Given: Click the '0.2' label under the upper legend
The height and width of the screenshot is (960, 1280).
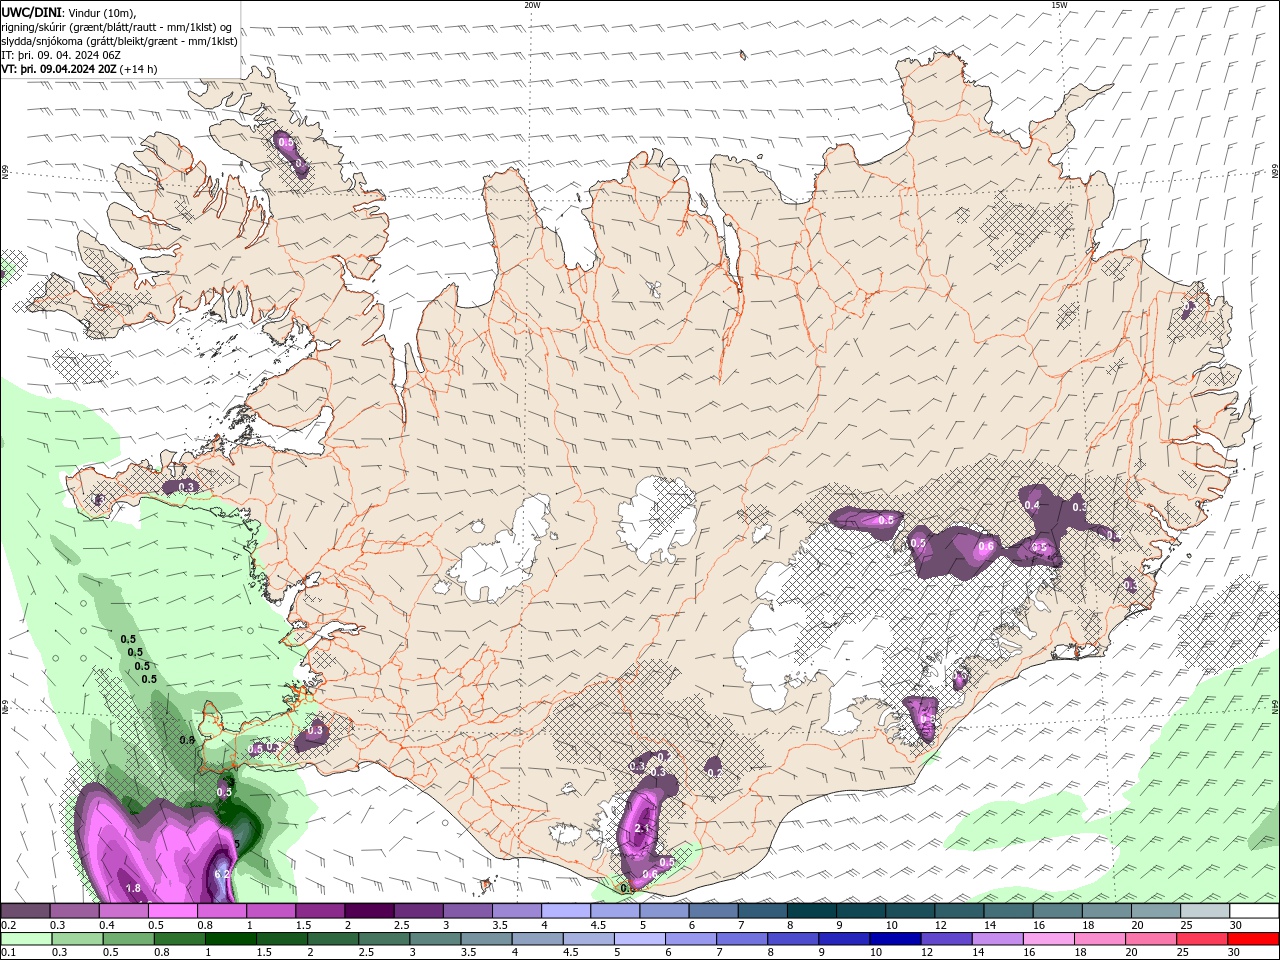Looking at the screenshot, I should coord(8,925).
